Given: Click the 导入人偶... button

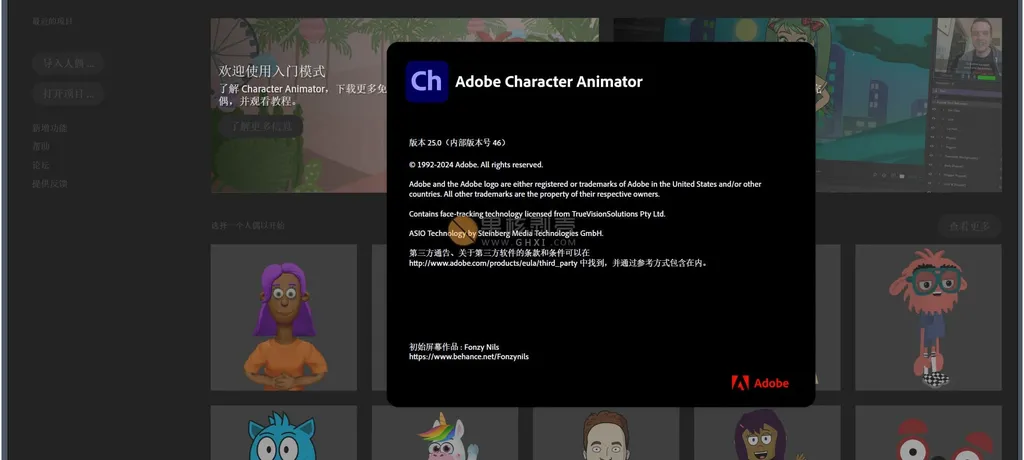Looking at the screenshot, I should [68, 63].
